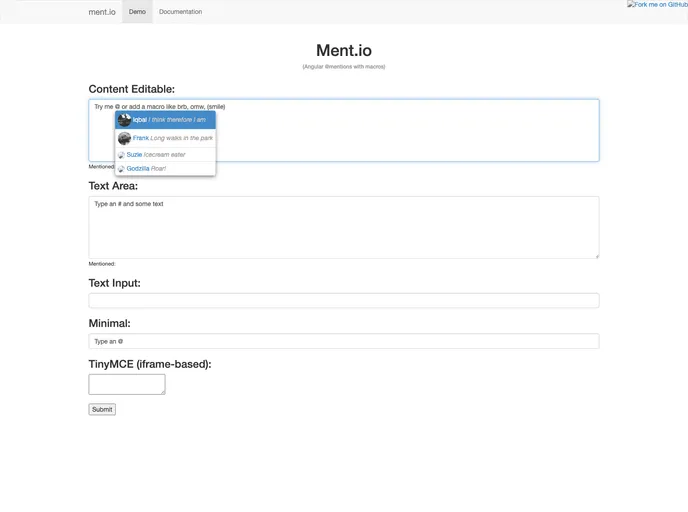The image size is (688, 512).
Task: Focus the Content Editable text box
Action: (344, 130)
